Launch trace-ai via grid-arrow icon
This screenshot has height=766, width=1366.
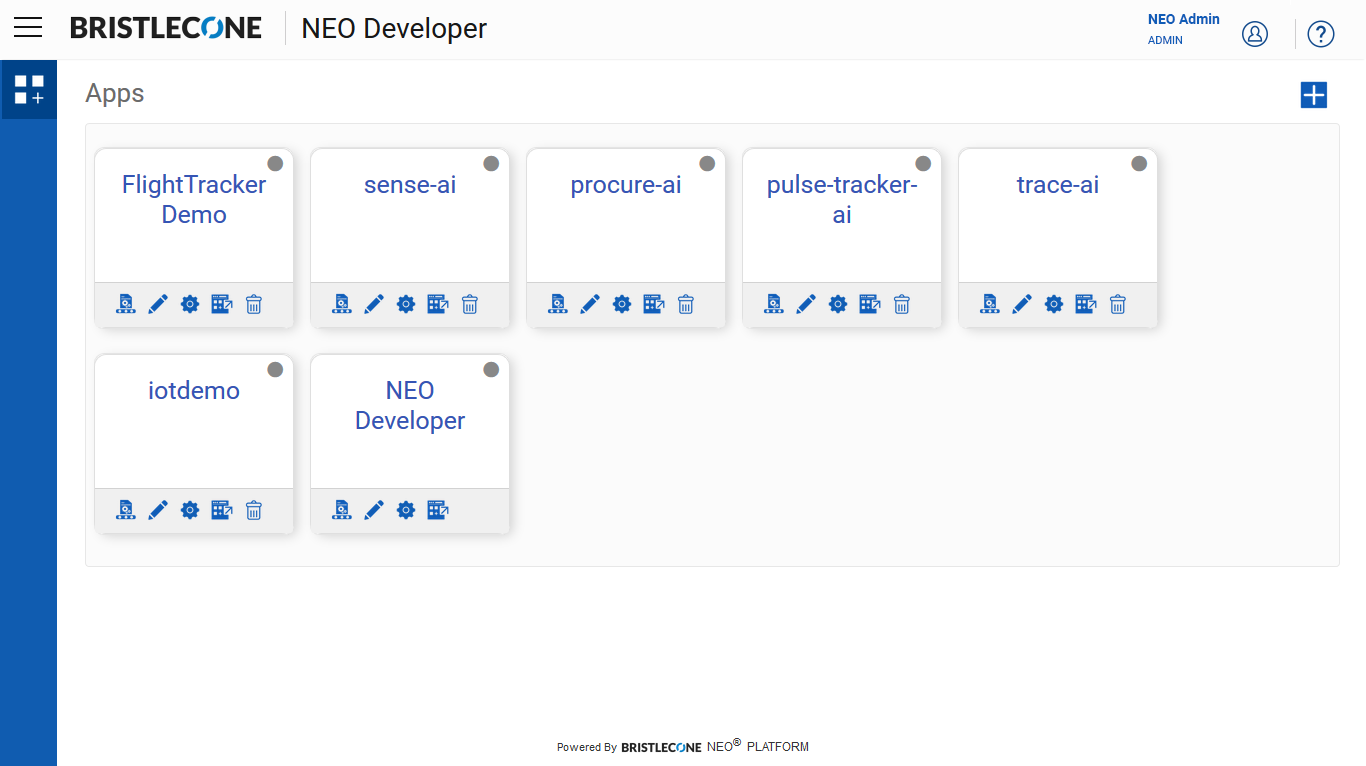(1086, 304)
